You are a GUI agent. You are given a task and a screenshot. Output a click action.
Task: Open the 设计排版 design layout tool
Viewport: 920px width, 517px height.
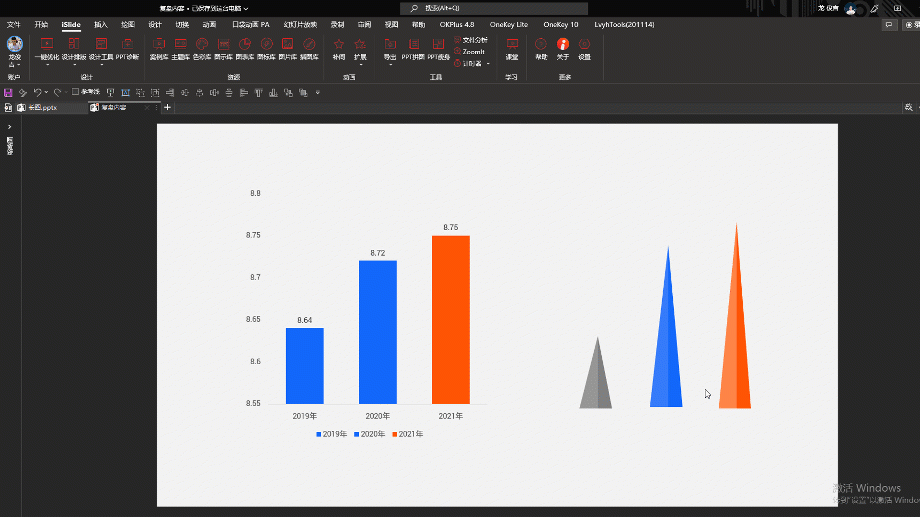pos(74,49)
